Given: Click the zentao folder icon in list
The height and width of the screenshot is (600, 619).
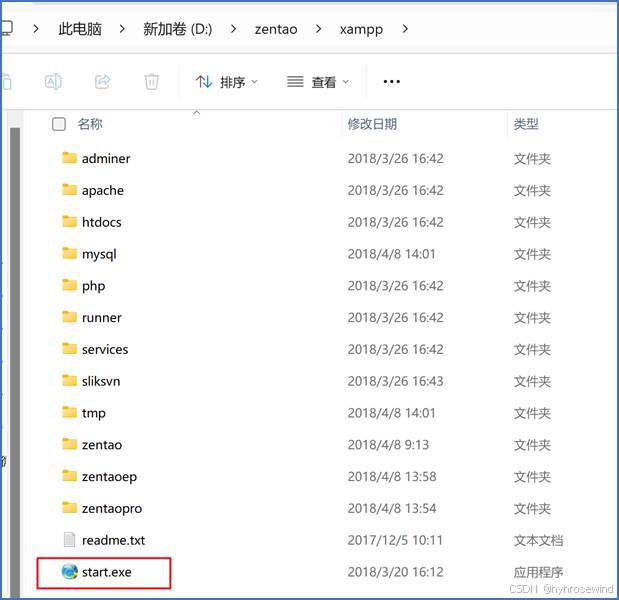Looking at the screenshot, I should 69,444.
